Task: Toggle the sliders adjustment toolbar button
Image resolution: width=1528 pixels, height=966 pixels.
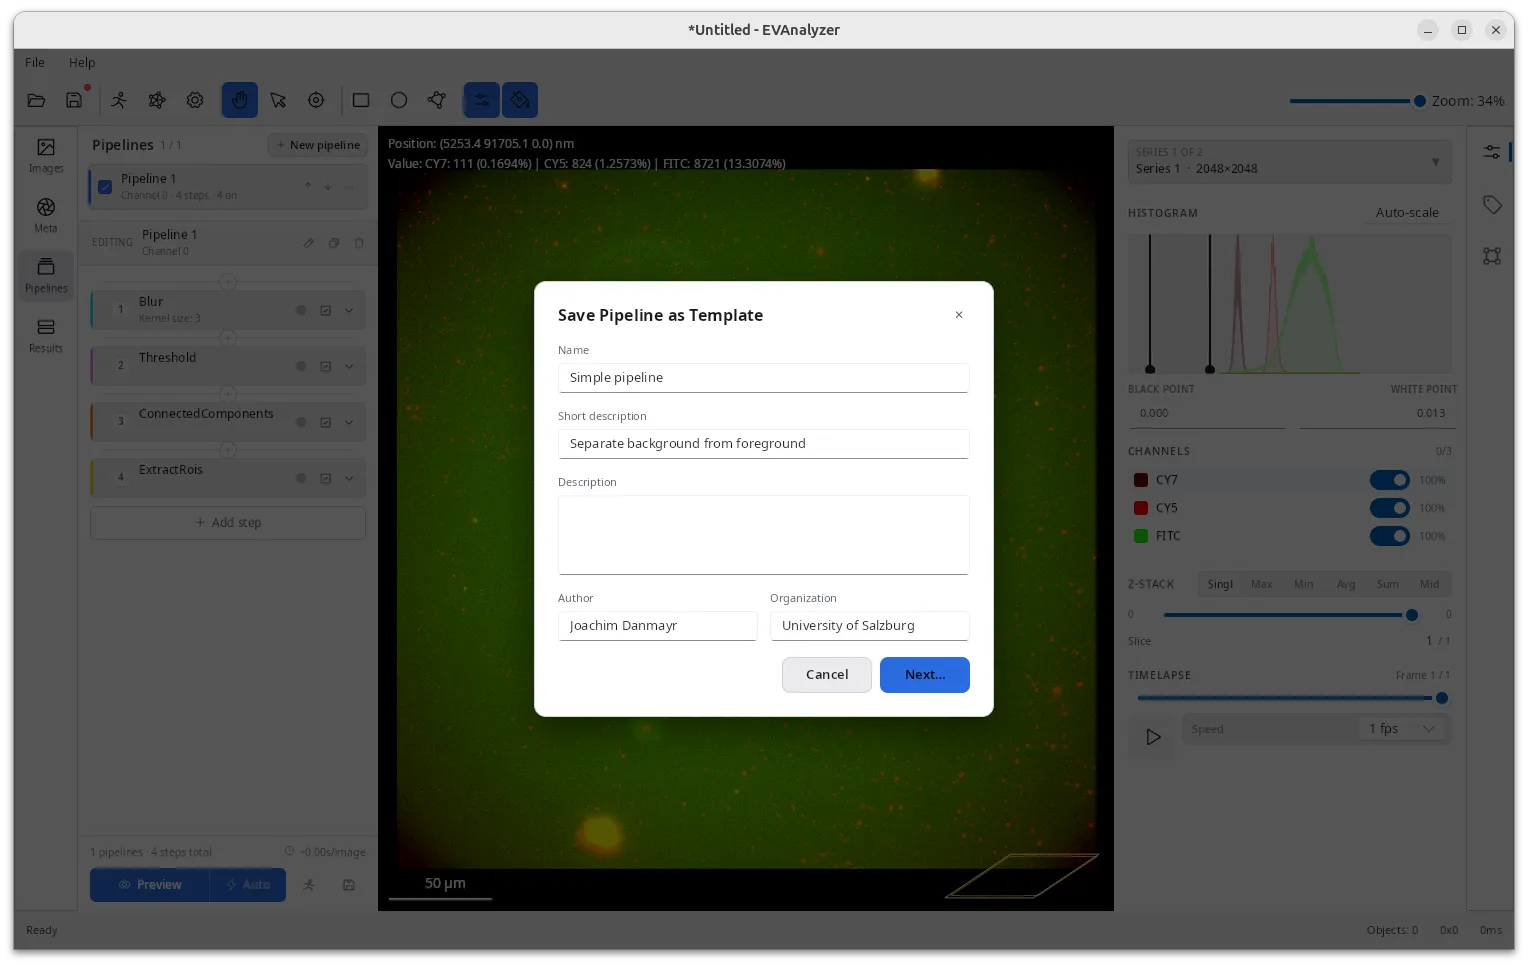Action: (x=482, y=100)
